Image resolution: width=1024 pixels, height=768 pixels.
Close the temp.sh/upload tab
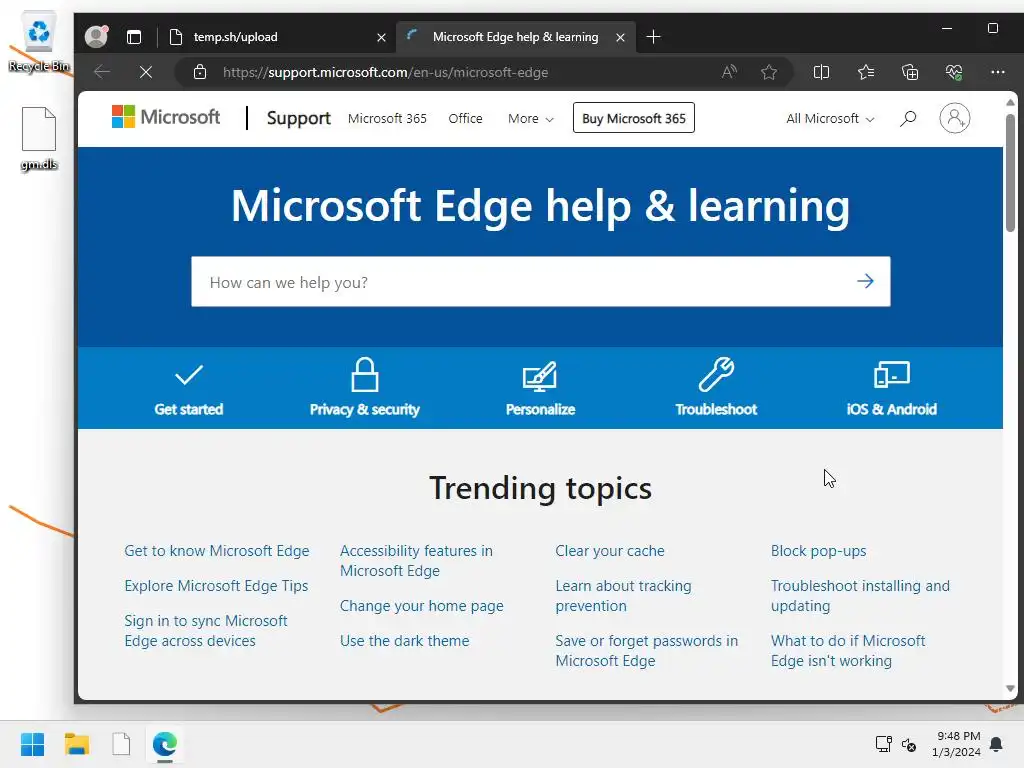pyautogui.click(x=381, y=38)
